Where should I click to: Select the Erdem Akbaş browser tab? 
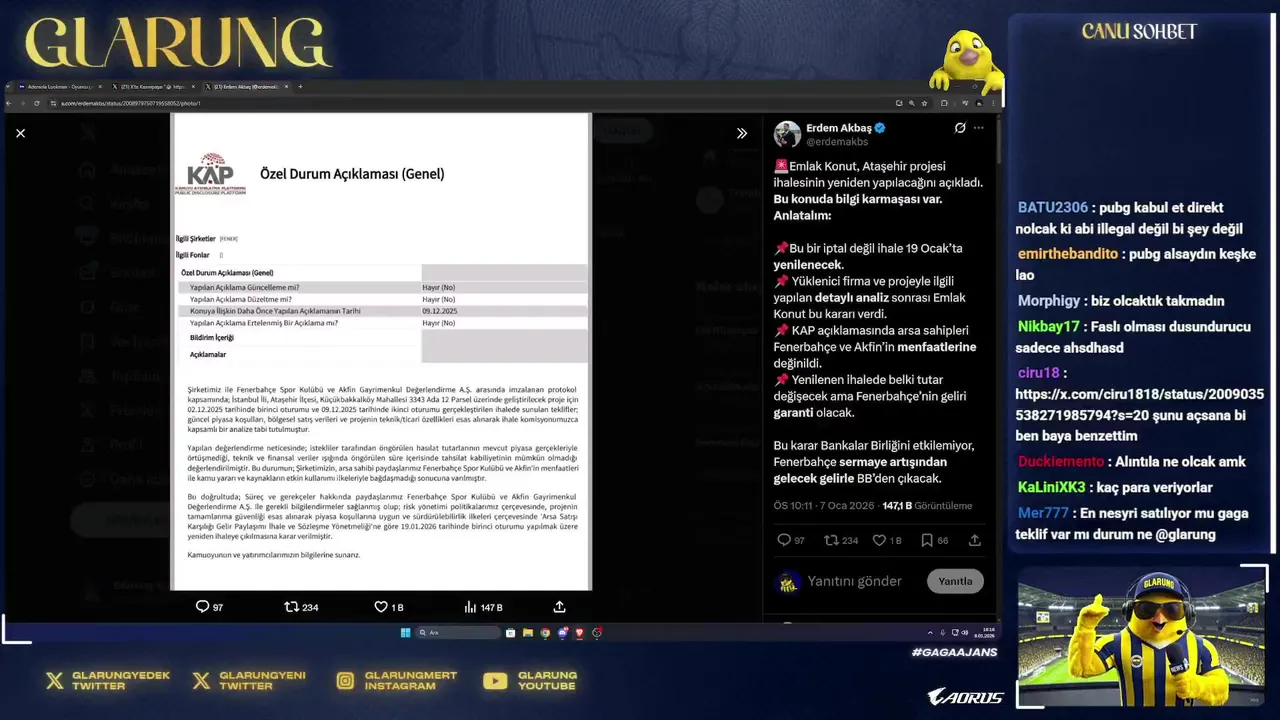(x=245, y=87)
